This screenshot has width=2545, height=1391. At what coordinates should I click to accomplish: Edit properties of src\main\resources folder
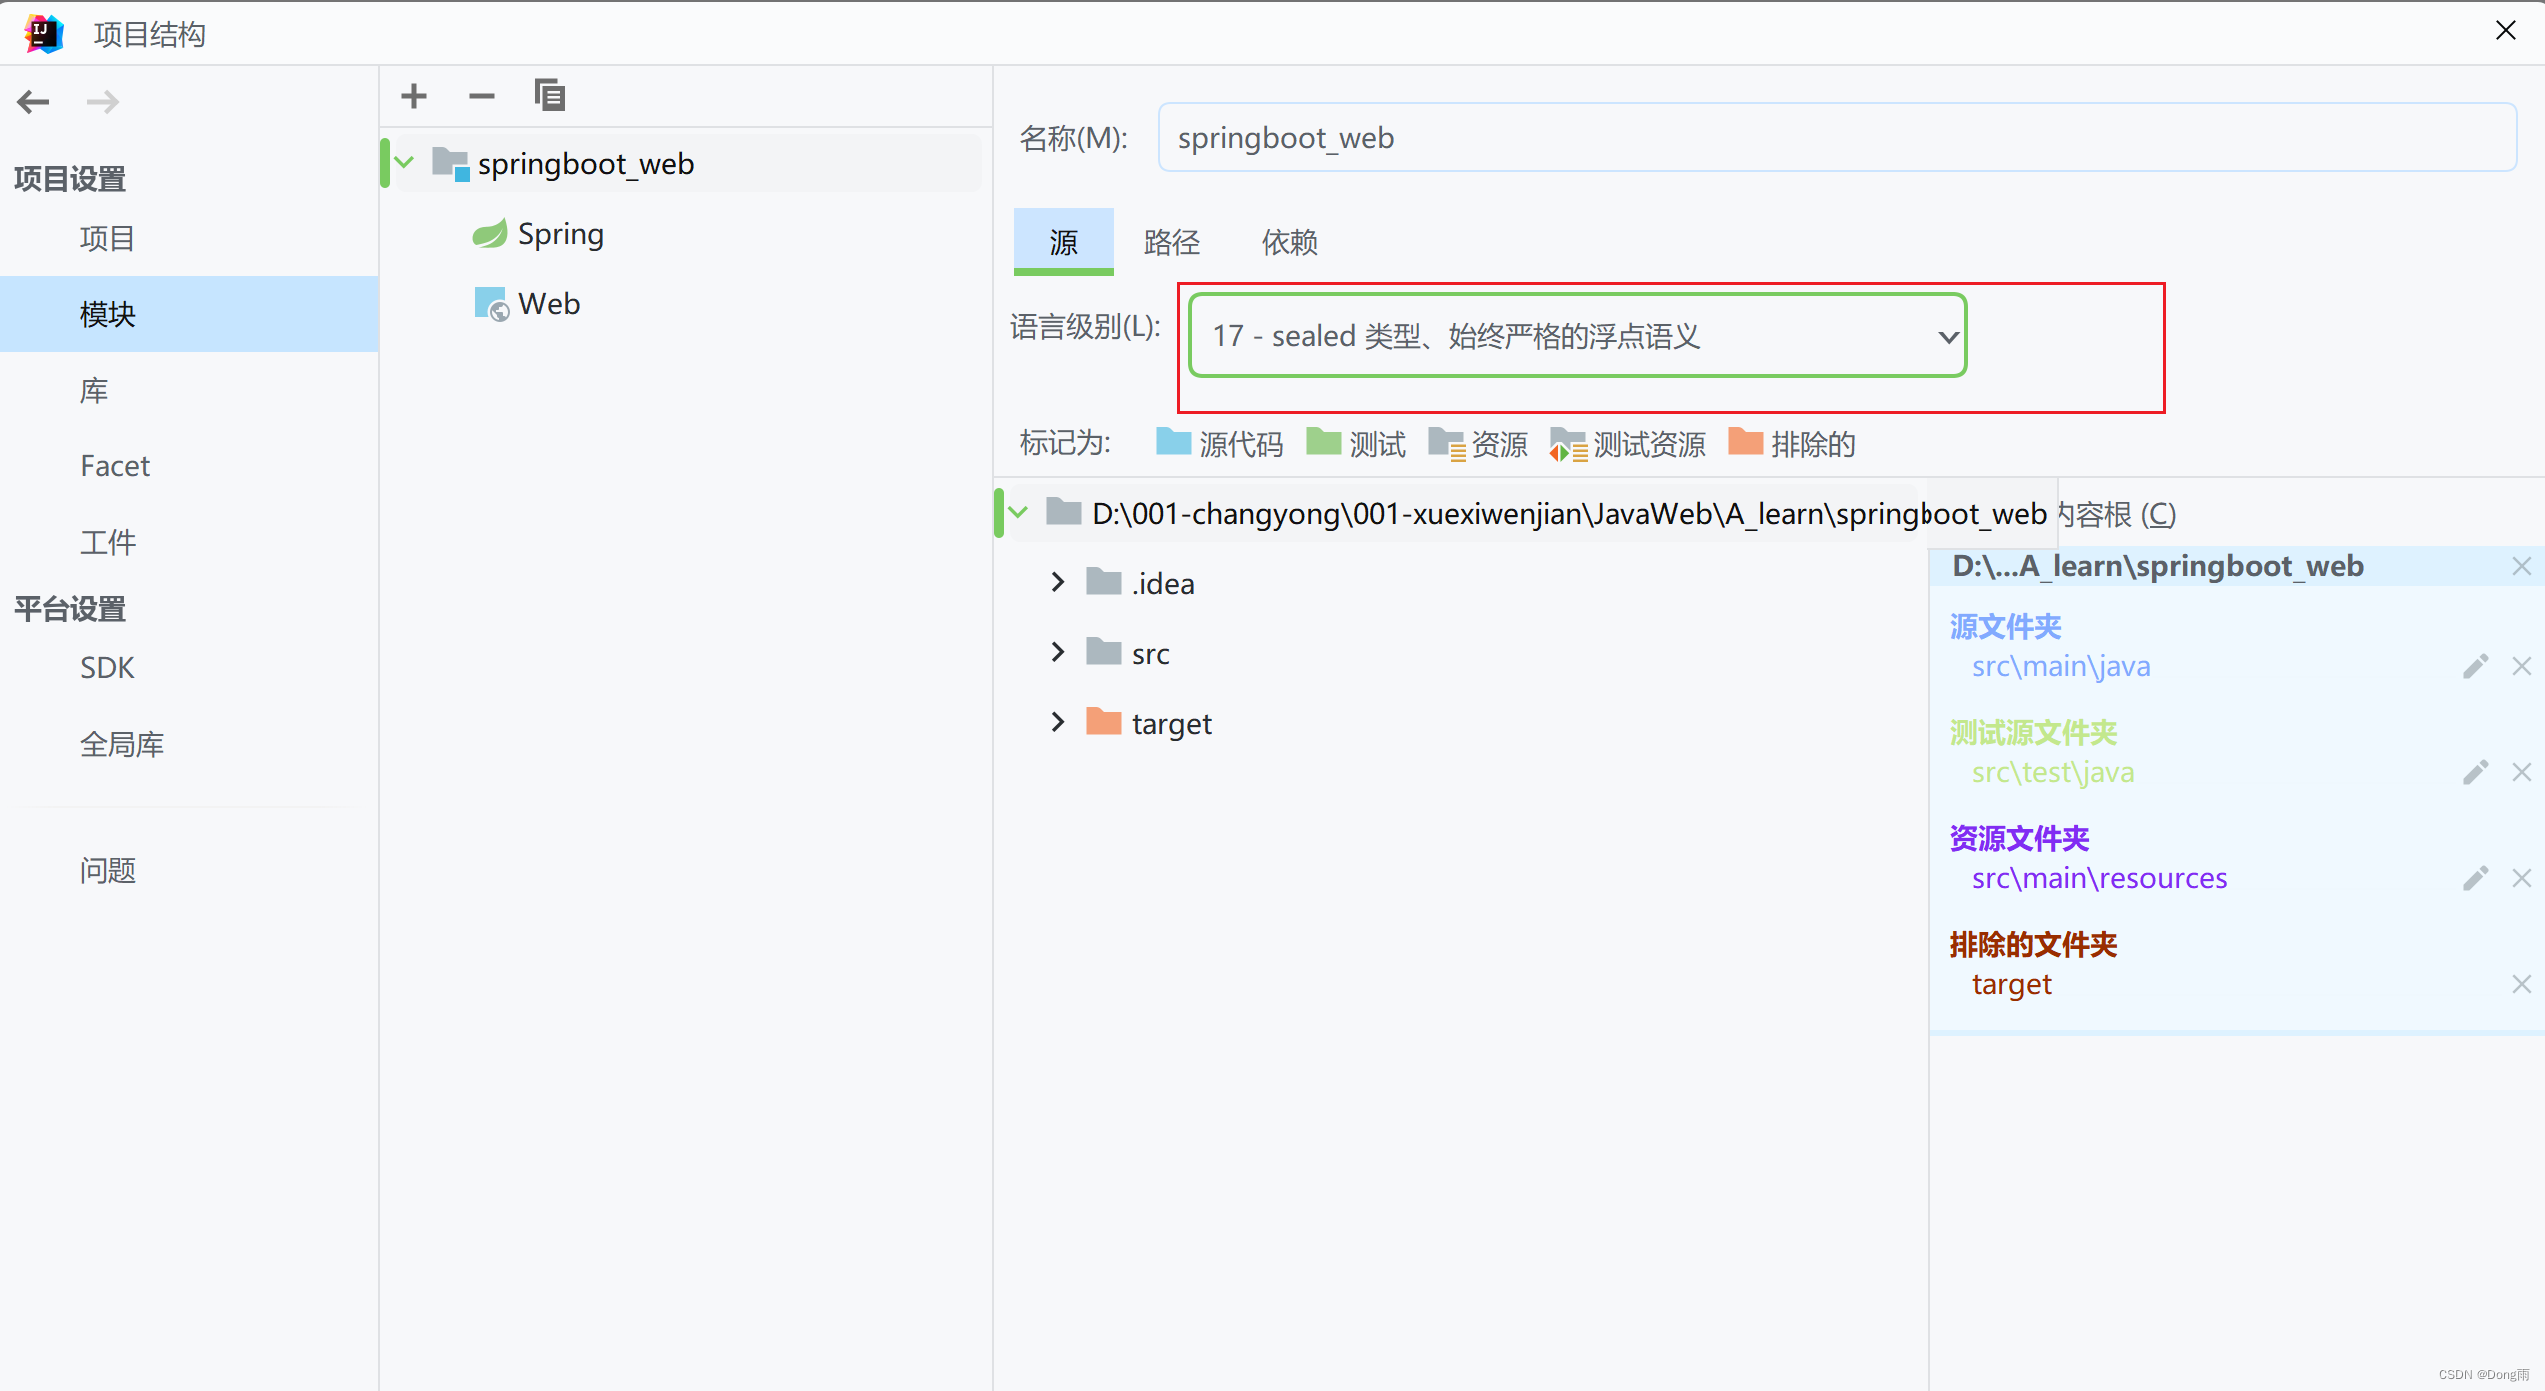pyautogui.click(x=2475, y=879)
